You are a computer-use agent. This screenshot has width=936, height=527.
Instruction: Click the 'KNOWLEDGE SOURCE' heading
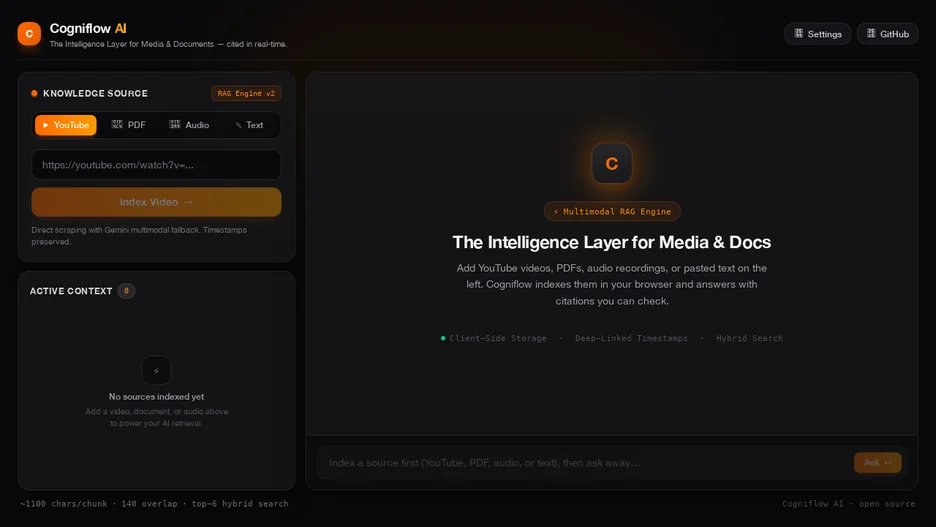(96, 93)
